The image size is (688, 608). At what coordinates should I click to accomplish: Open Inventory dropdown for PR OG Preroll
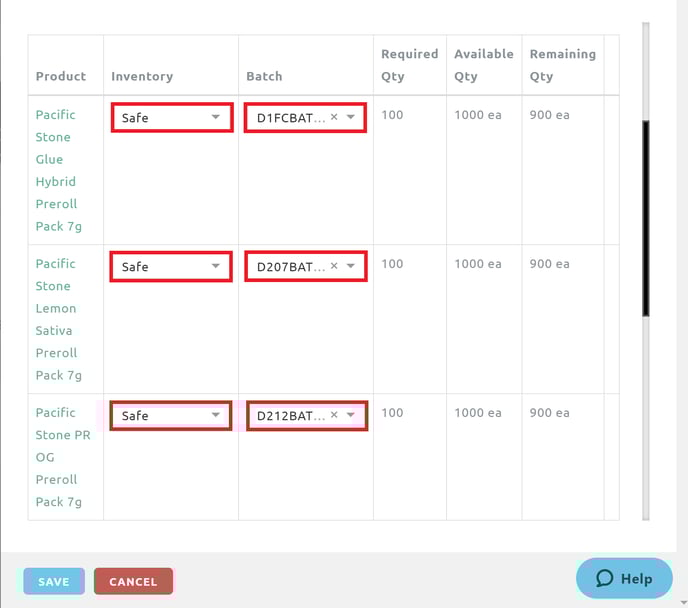click(x=171, y=415)
